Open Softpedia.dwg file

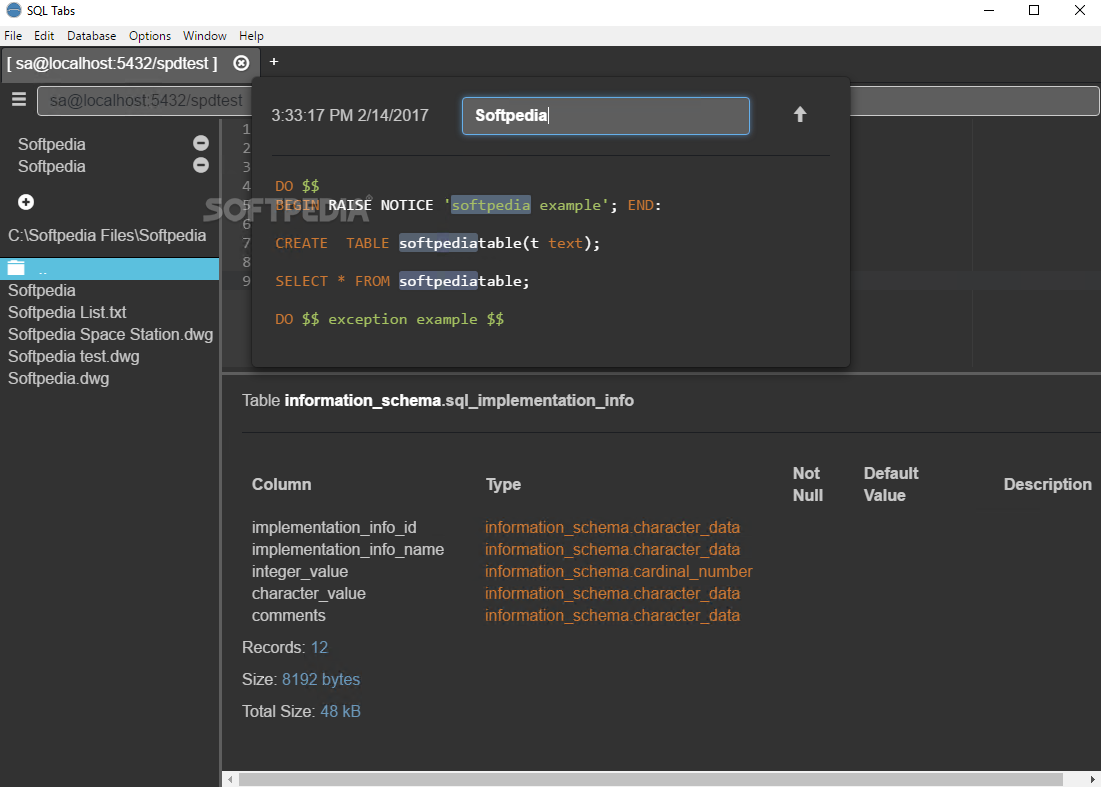tap(58, 378)
